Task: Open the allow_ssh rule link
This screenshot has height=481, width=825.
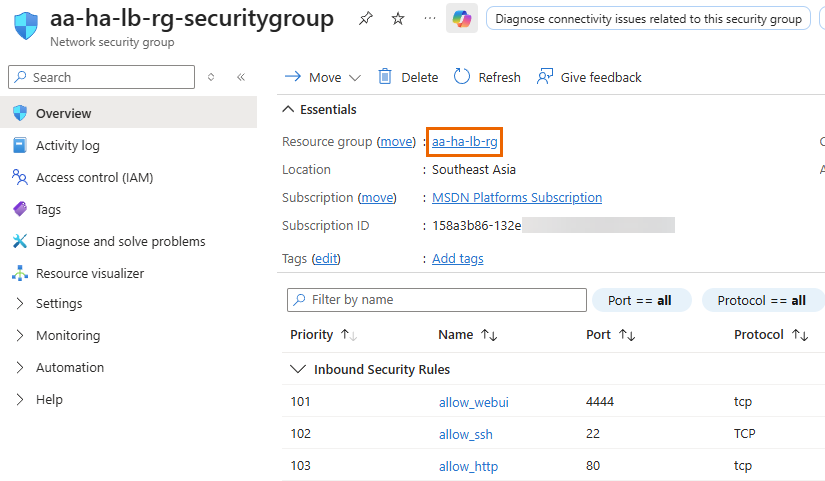Action: point(466,434)
